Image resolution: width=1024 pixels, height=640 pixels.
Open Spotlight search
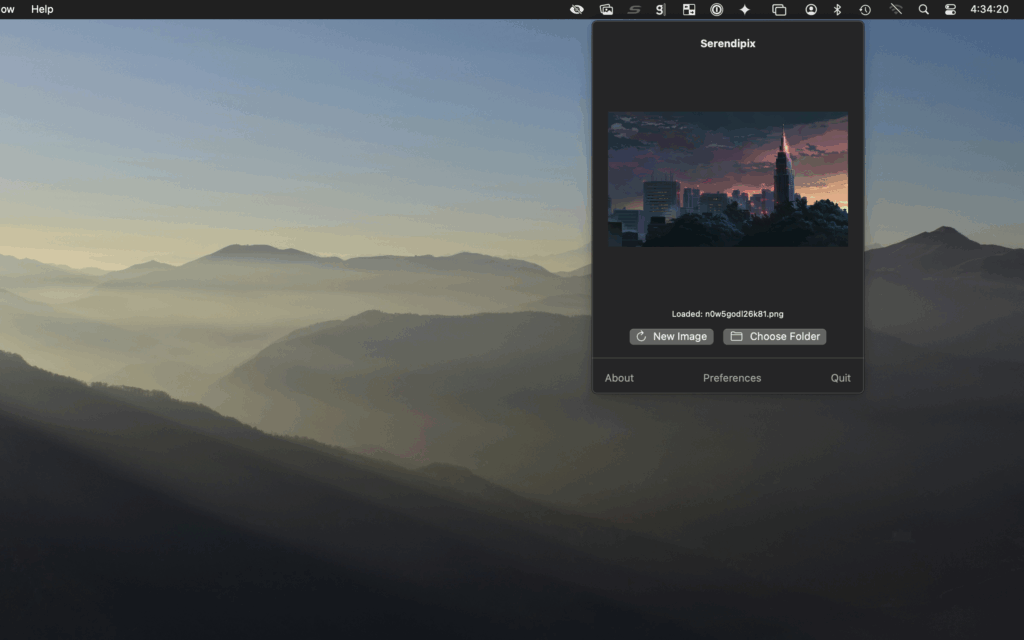tap(923, 9)
